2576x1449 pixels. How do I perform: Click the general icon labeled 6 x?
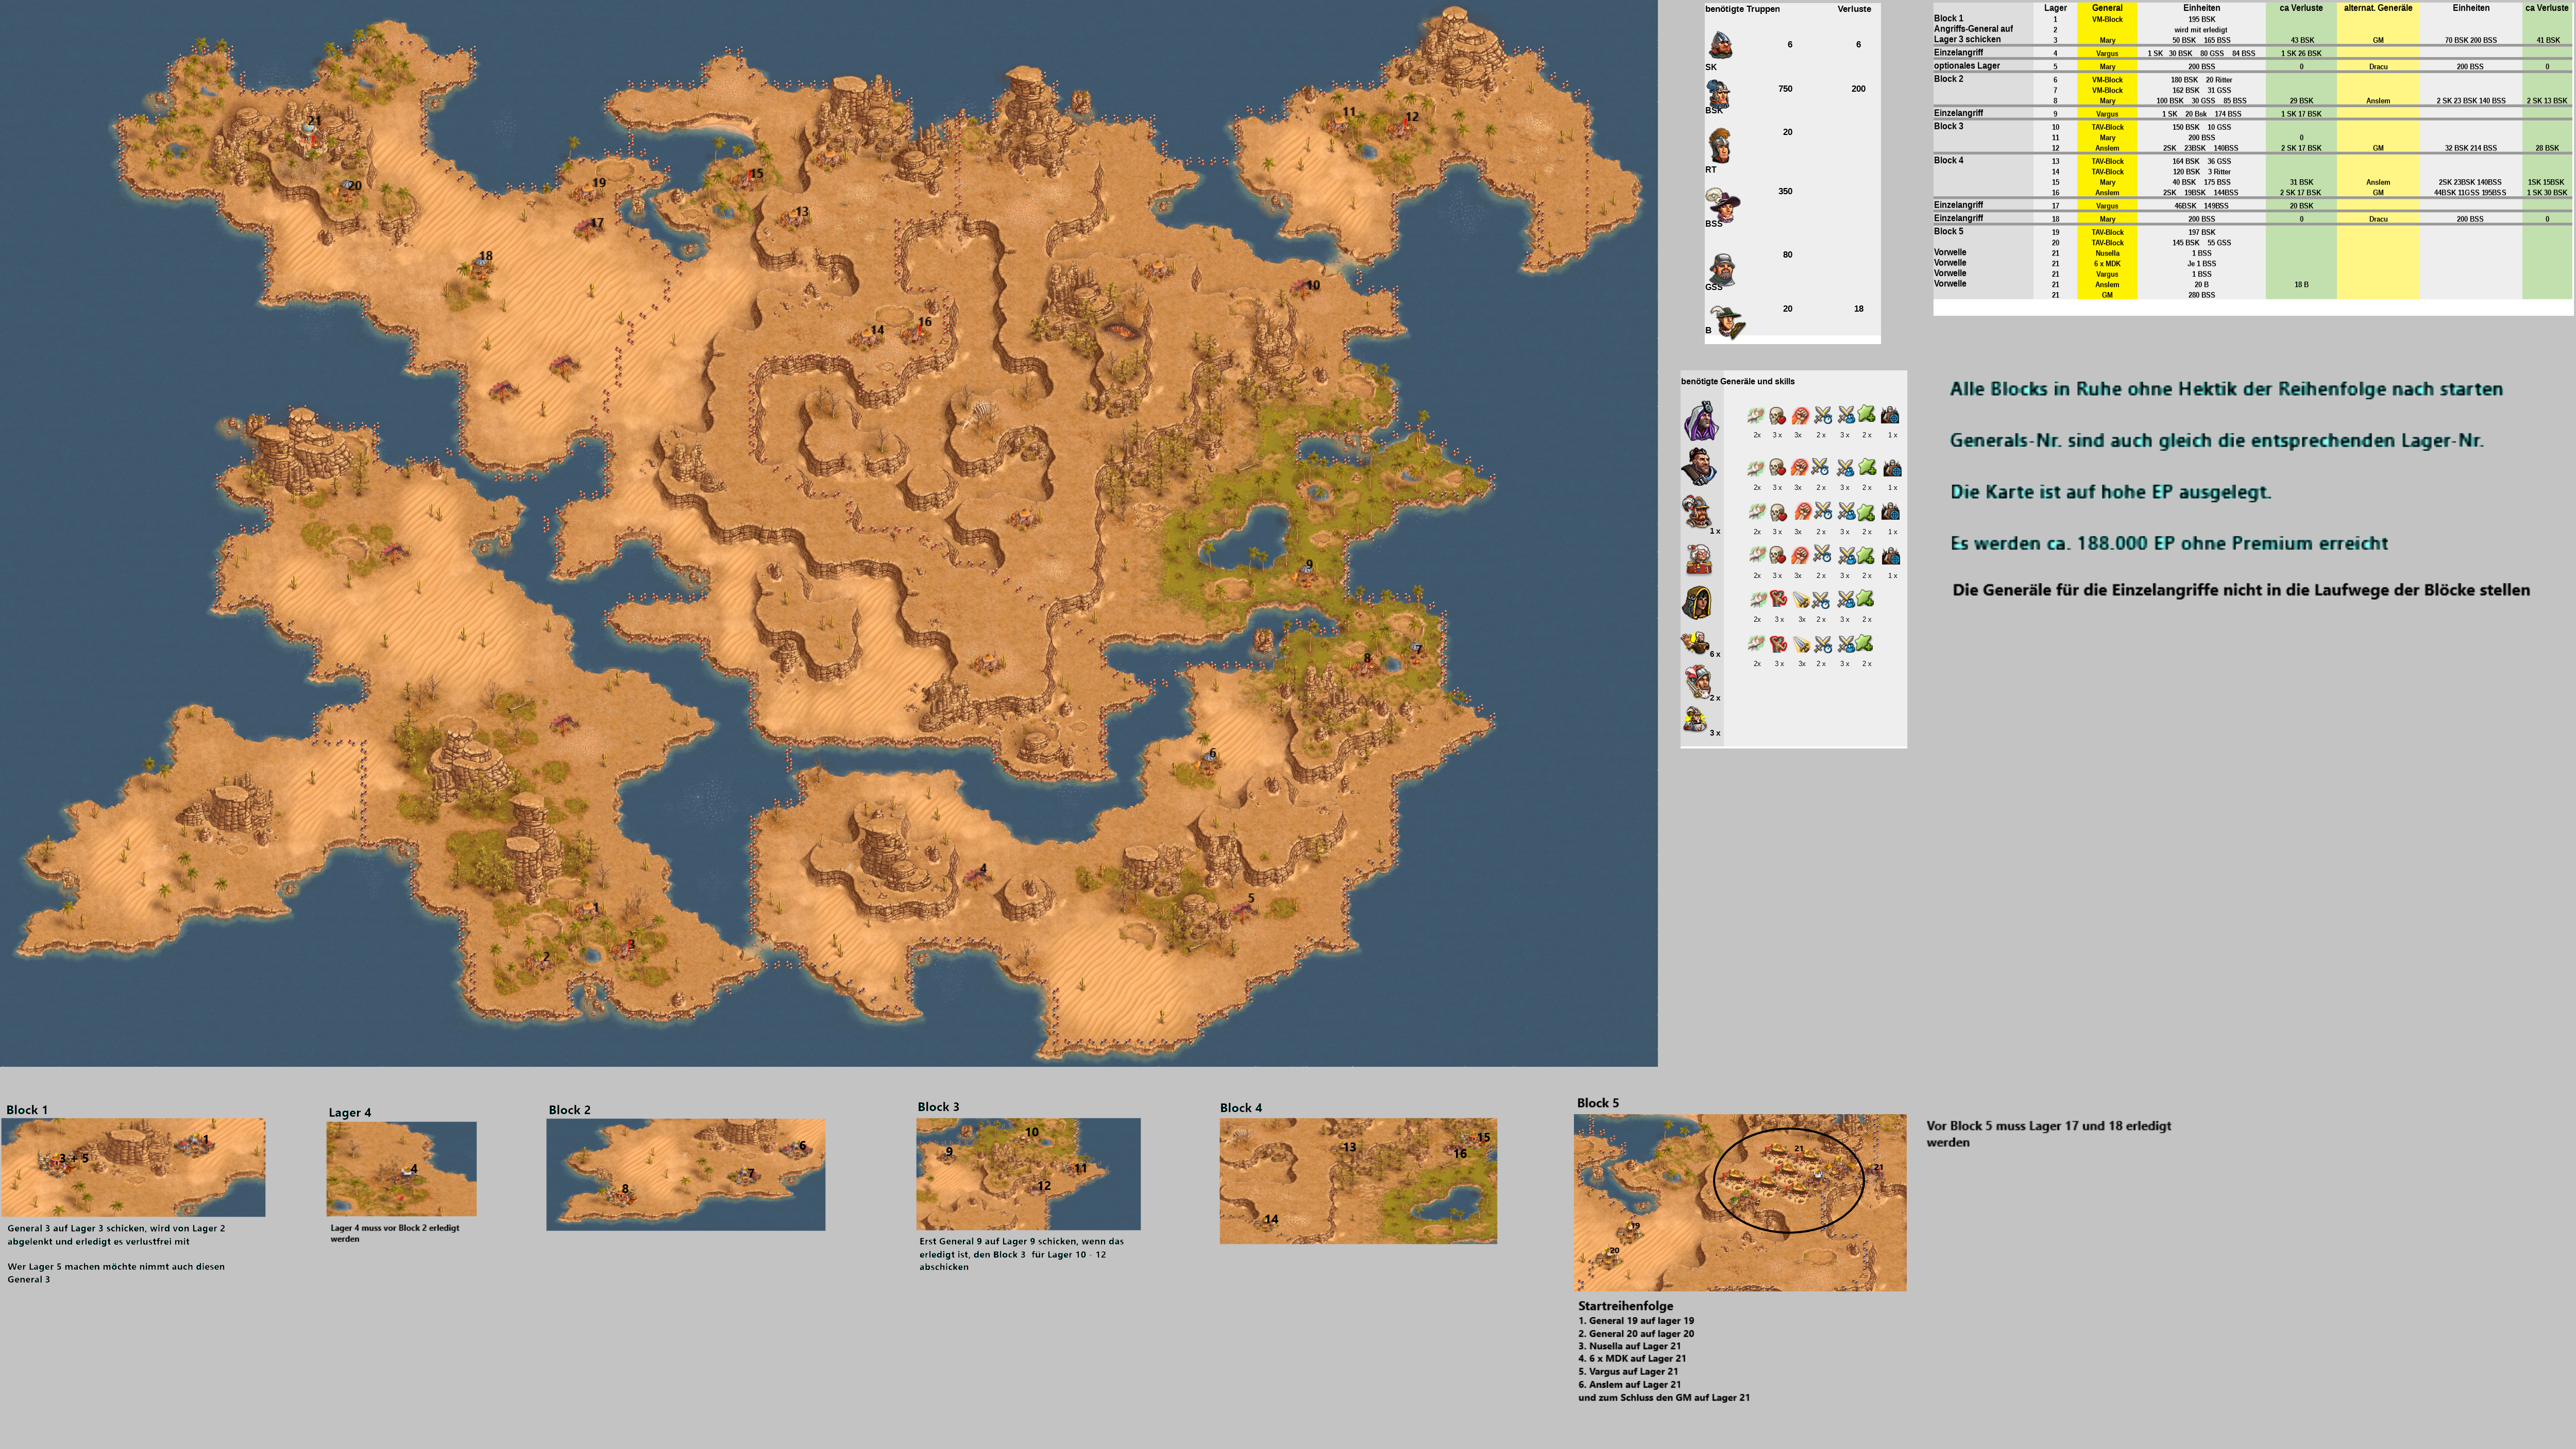click(x=1695, y=643)
